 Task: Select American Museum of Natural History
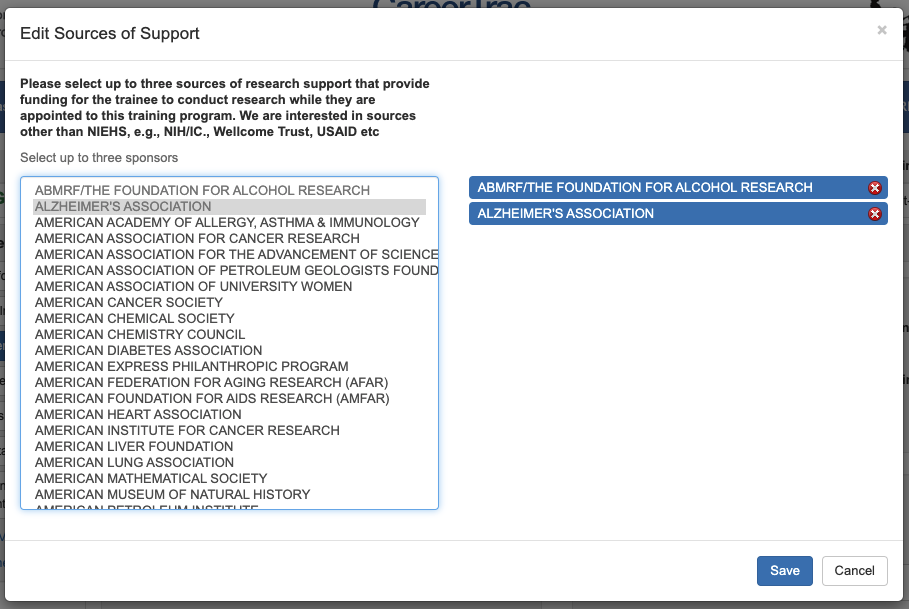[172, 494]
